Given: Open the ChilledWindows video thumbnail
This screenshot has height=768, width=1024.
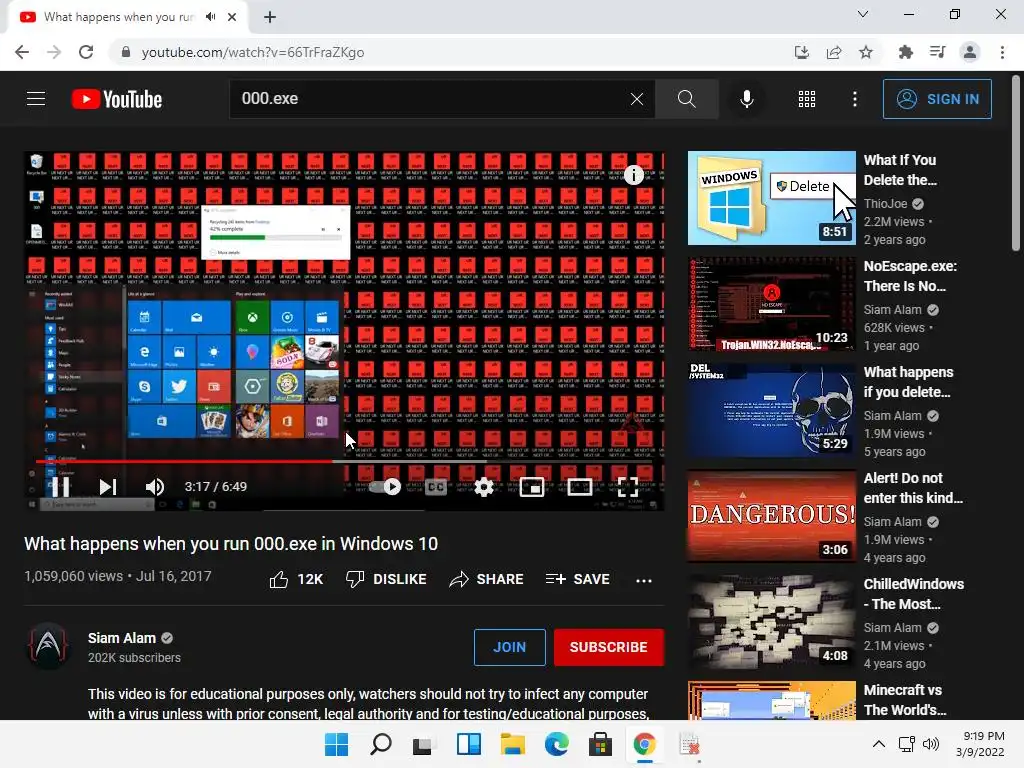Looking at the screenshot, I should [772, 622].
